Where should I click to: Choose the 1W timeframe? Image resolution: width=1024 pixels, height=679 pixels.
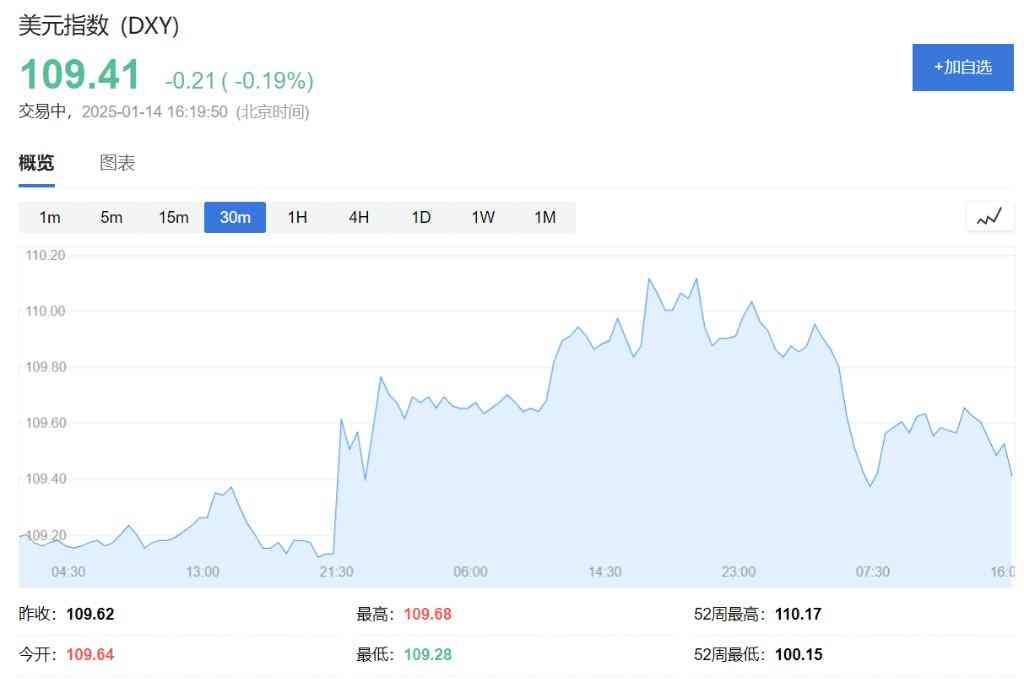click(x=483, y=217)
